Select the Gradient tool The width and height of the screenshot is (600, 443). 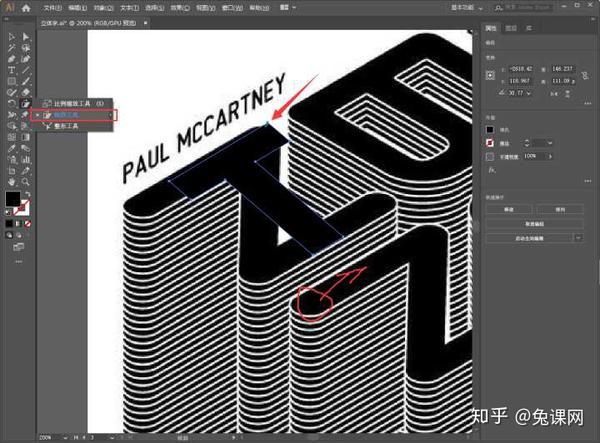[x=26, y=137]
